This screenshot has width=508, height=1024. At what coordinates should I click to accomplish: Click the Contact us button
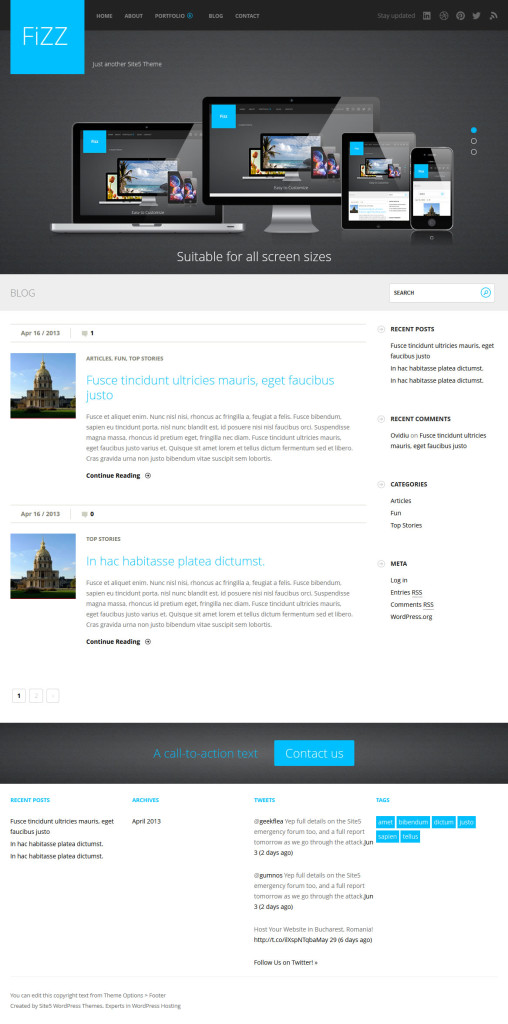pyautogui.click(x=314, y=753)
